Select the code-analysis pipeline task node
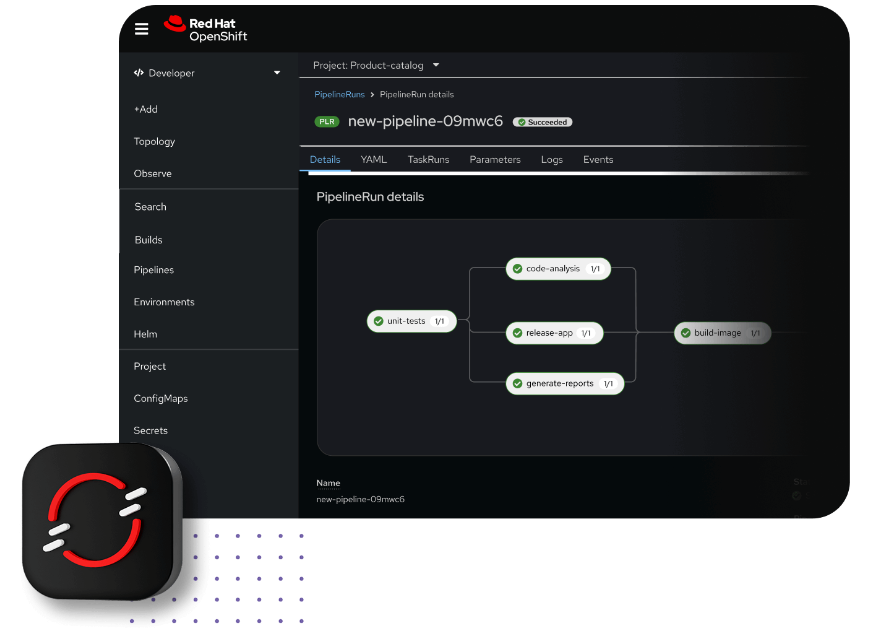 point(558,268)
